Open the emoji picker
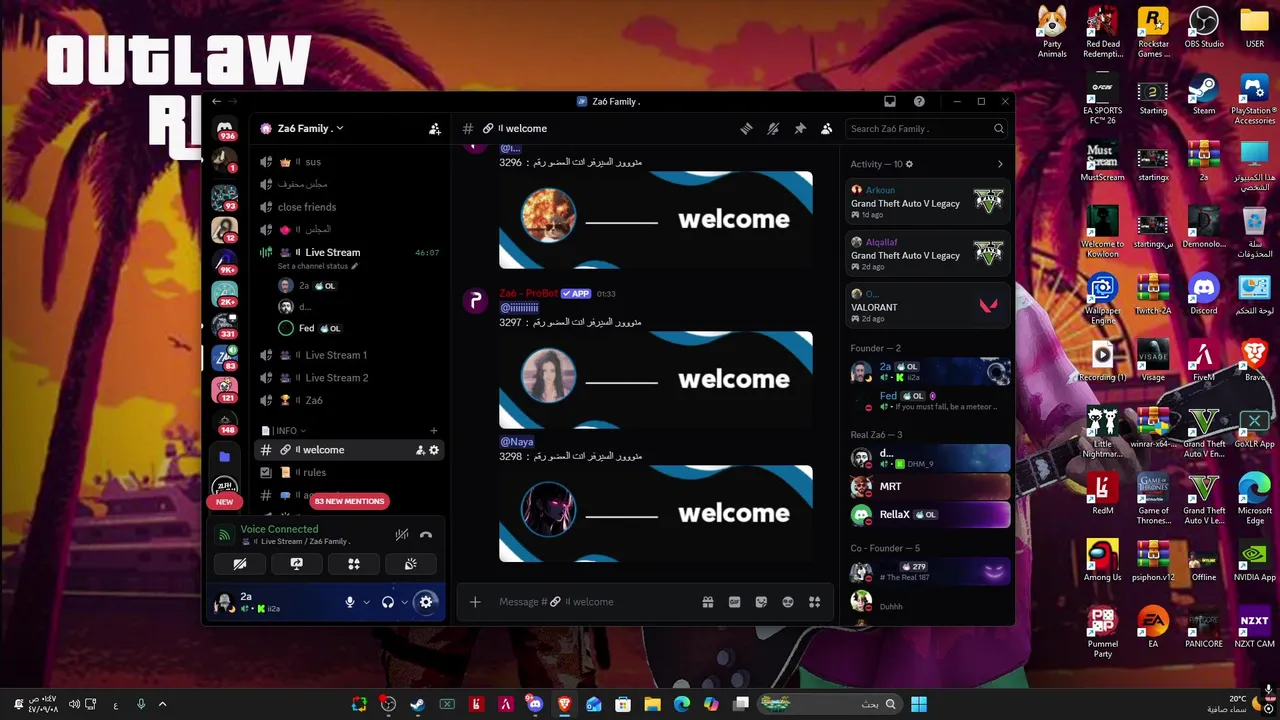Viewport: 1280px width, 720px height. (788, 602)
